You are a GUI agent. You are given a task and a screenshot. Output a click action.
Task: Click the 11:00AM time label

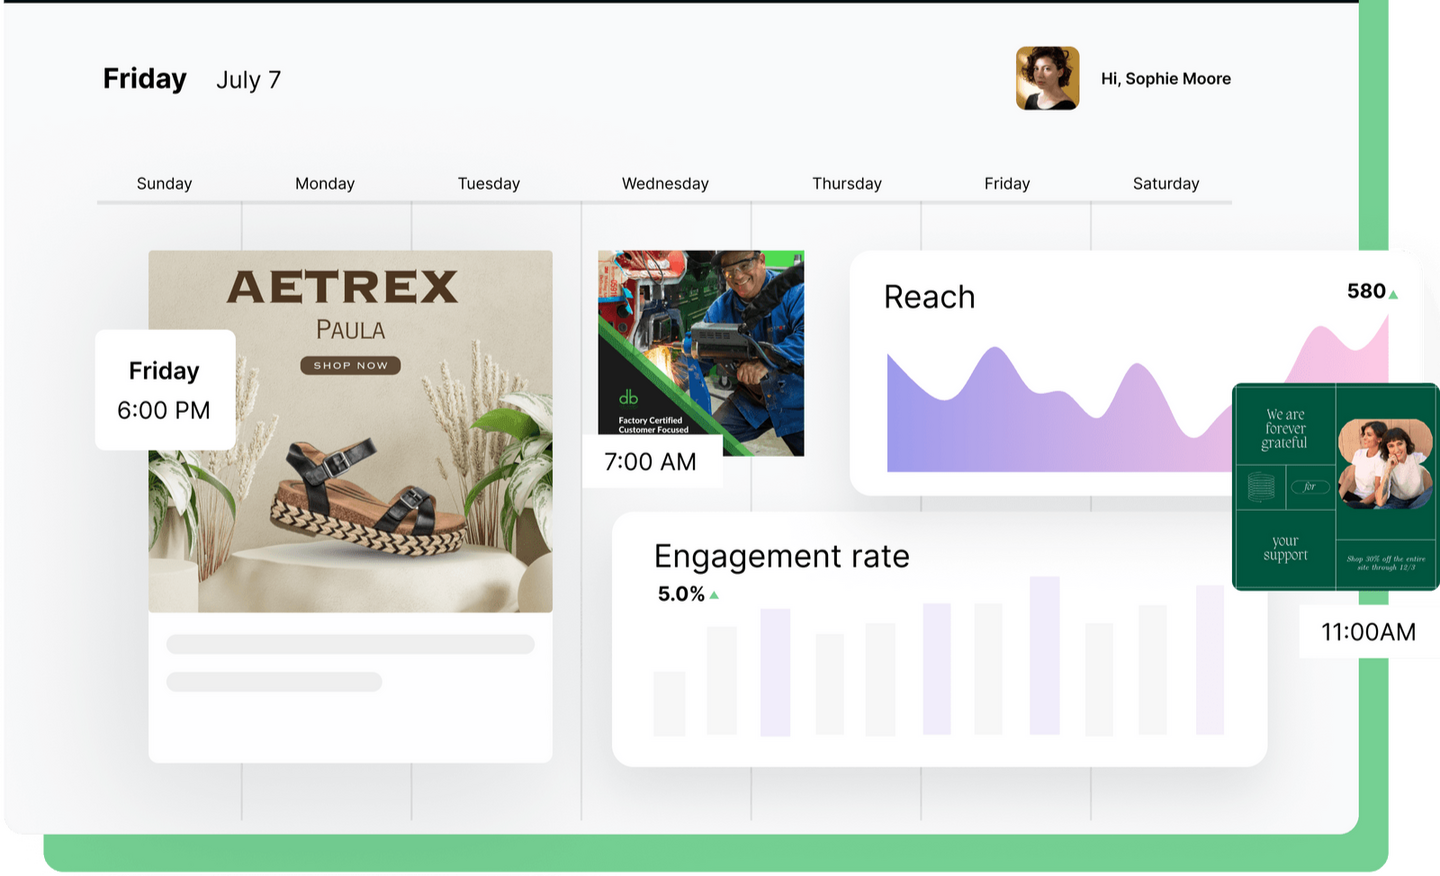(x=1368, y=632)
